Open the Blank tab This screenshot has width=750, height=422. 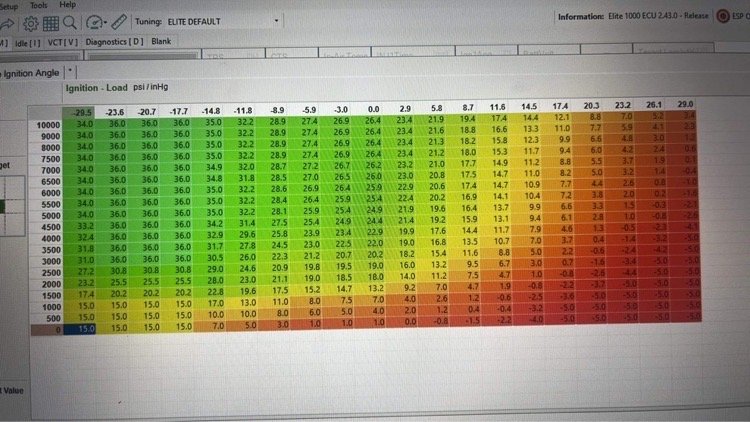point(161,41)
